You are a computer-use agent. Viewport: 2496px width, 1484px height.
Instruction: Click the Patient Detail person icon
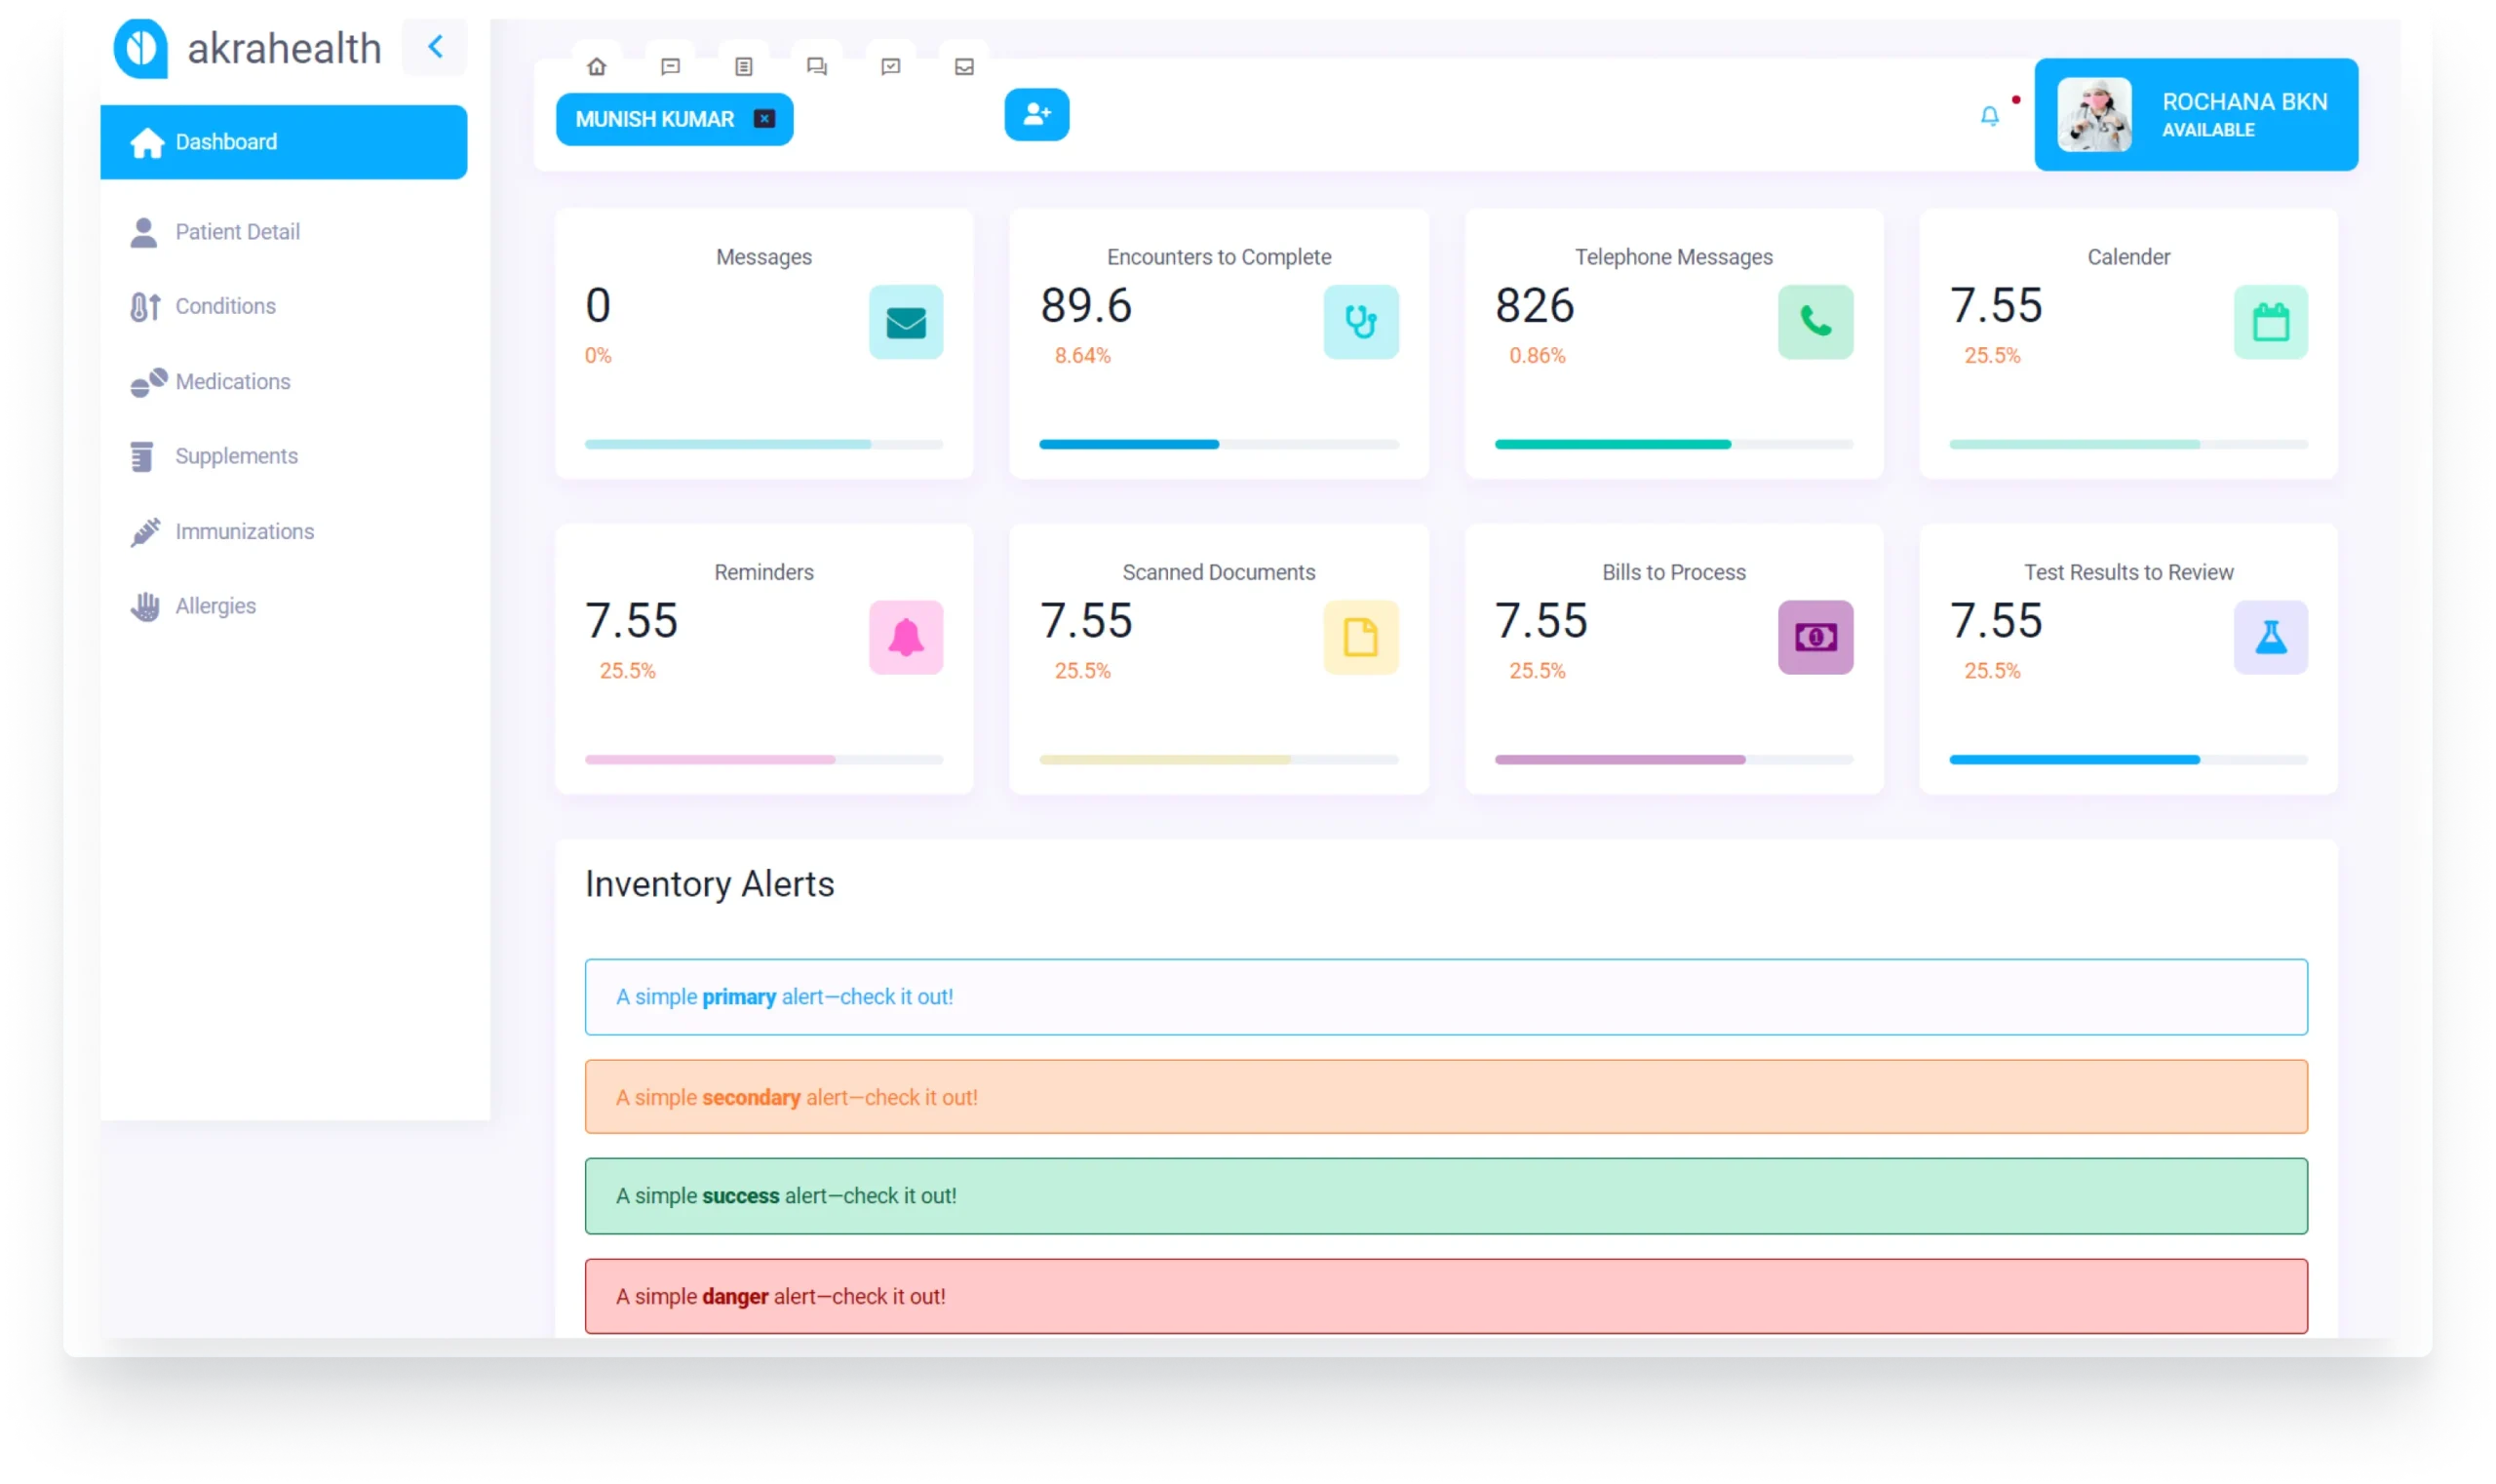144,232
